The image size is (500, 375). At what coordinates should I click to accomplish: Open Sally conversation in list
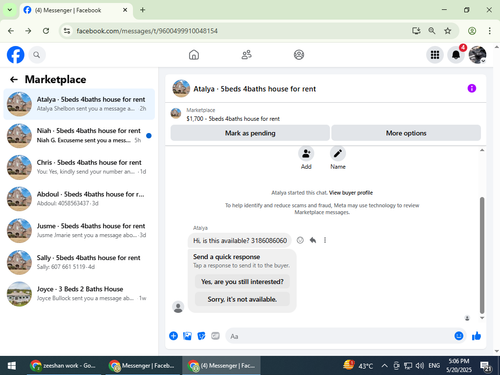(x=79, y=262)
